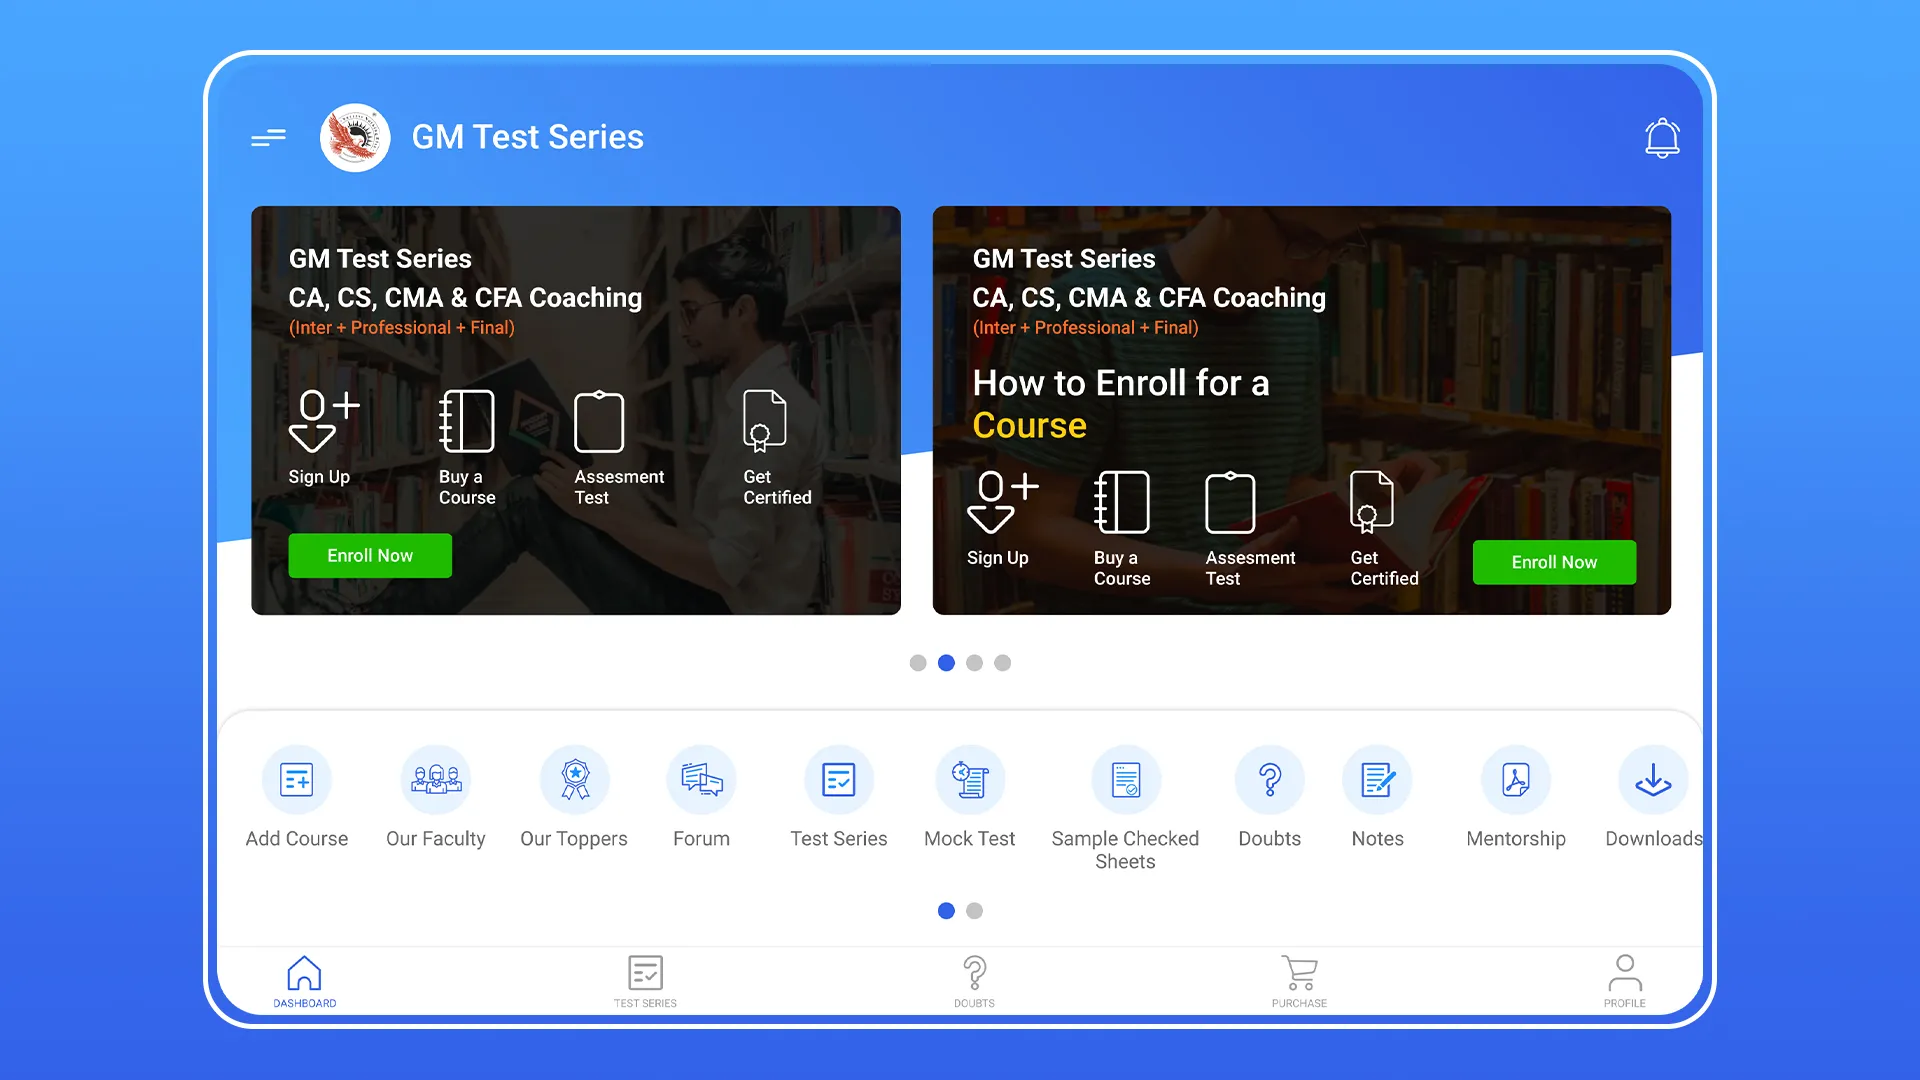Screen dimensions: 1920x1080
Task: Open the Our Faculty icon
Action: [x=436, y=780]
